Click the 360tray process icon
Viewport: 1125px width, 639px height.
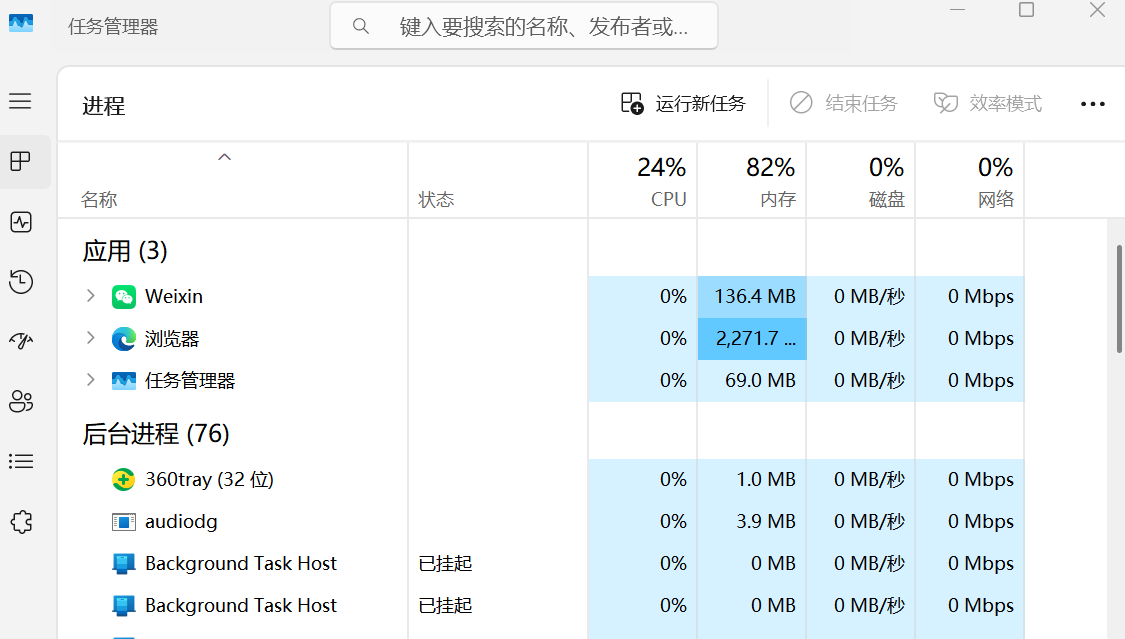click(123, 479)
